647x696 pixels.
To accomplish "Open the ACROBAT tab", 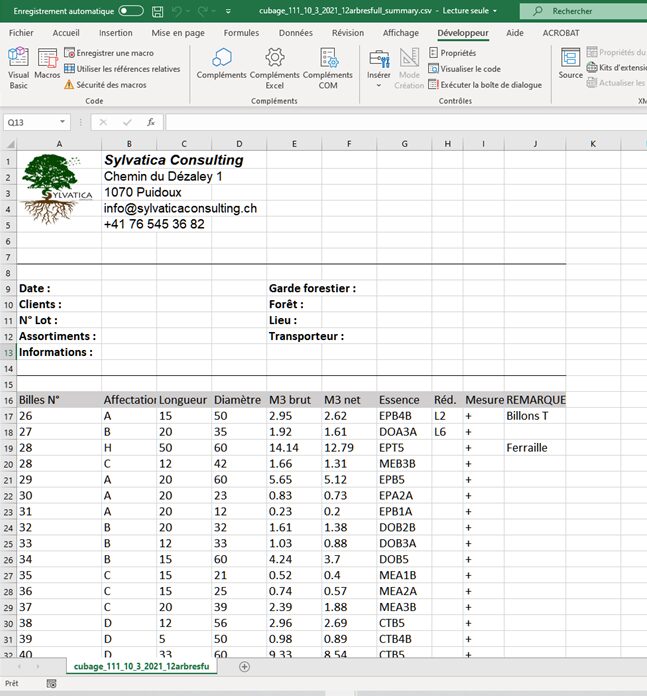I will coord(561,33).
